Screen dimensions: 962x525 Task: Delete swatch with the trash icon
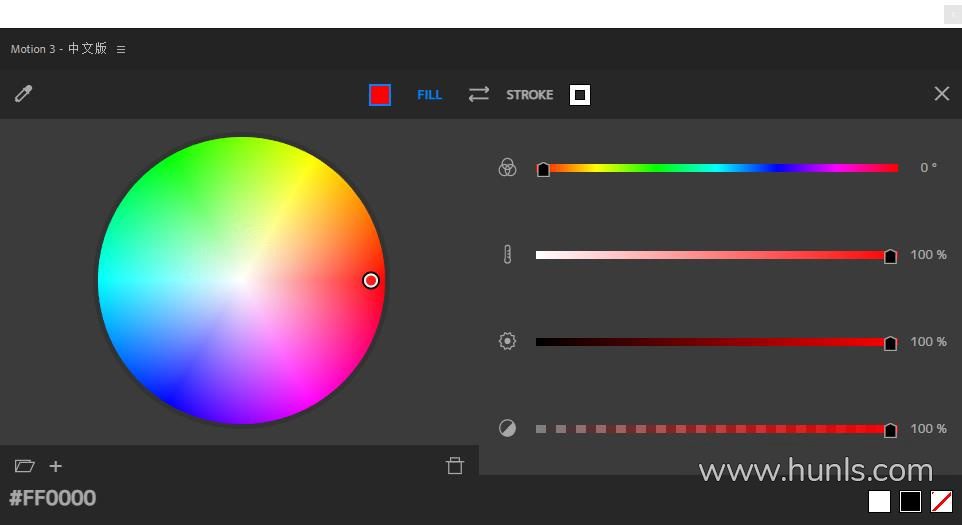tap(455, 466)
